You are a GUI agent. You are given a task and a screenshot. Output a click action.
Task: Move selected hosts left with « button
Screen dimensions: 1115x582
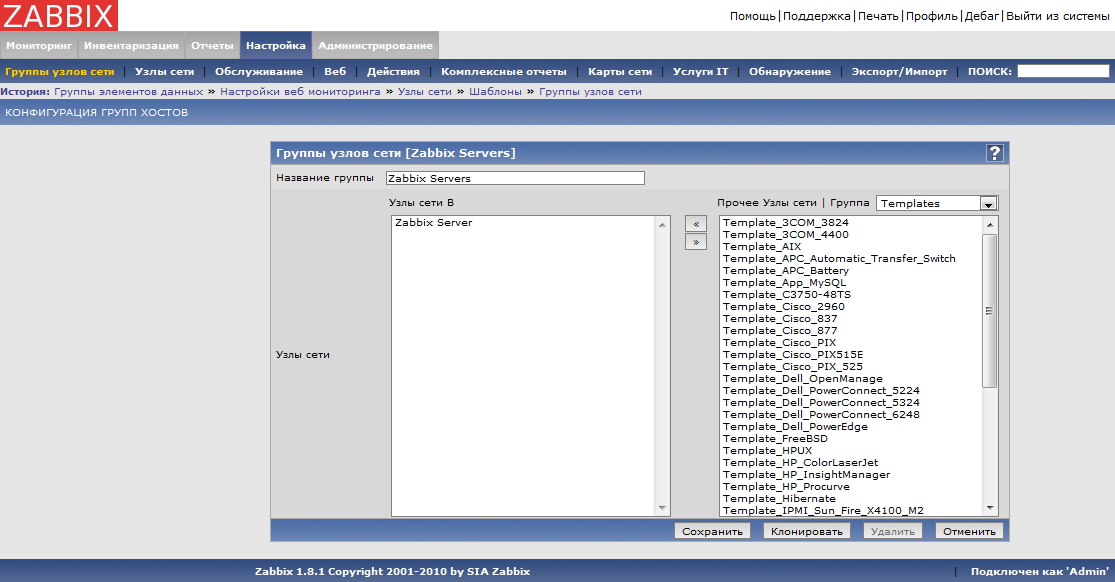pyautogui.click(x=695, y=224)
